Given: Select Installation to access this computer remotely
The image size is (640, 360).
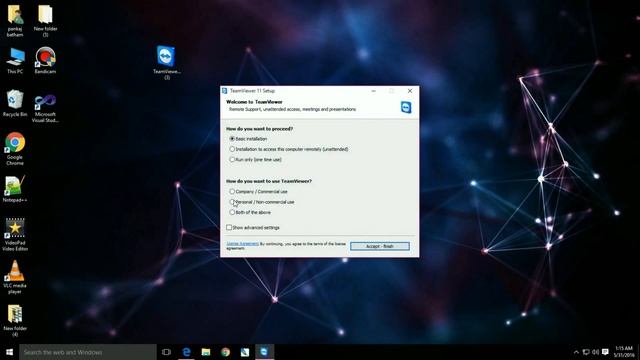Looking at the screenshot, I should 289,149.
